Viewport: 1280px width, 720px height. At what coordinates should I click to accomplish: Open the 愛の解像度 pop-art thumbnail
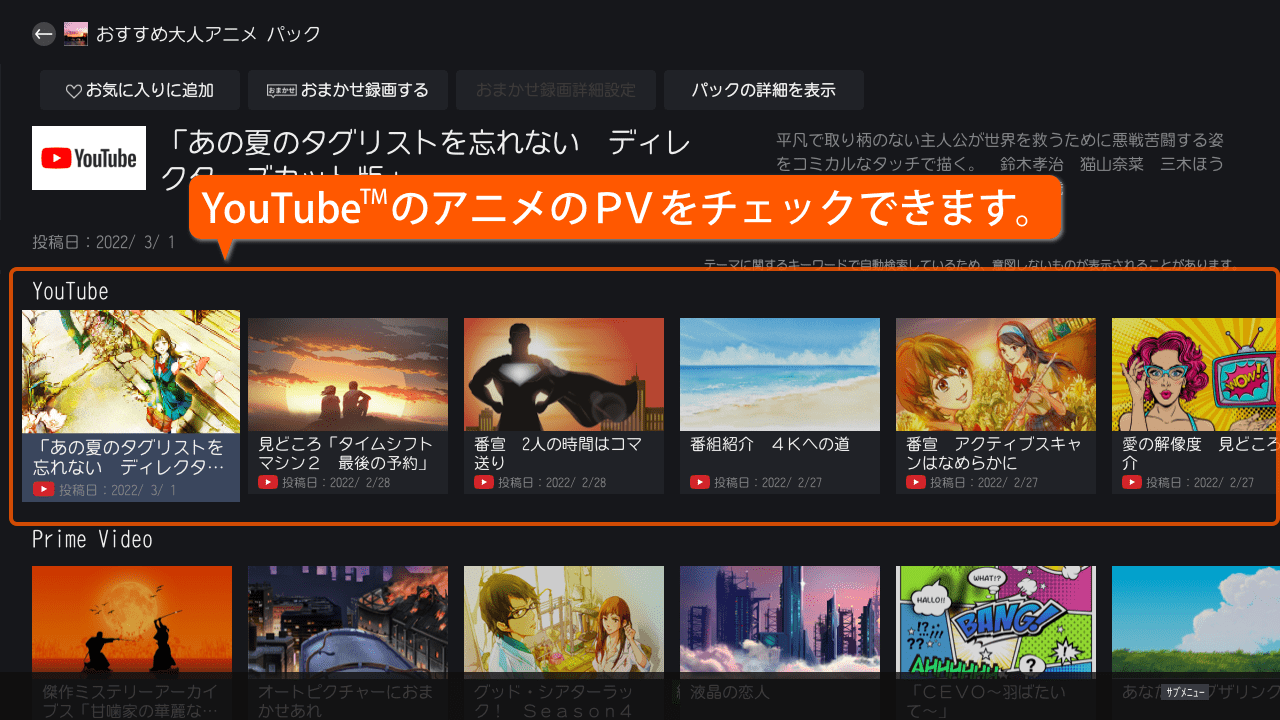coord(1196,374)
